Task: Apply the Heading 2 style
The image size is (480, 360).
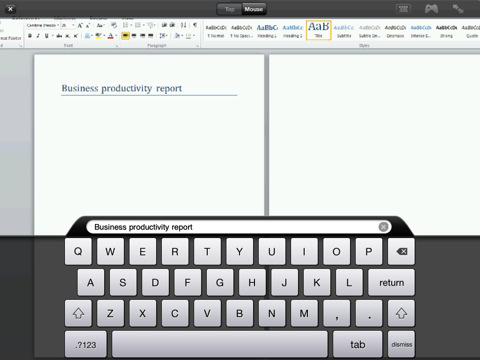Action: [x=293, y=31]
